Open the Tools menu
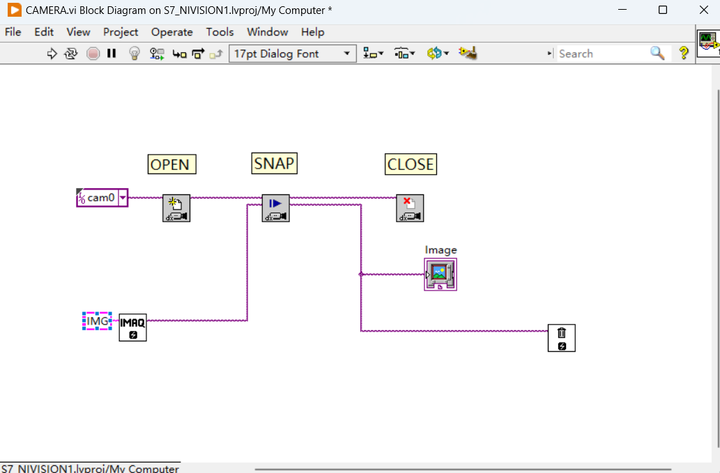 point(219,32)
